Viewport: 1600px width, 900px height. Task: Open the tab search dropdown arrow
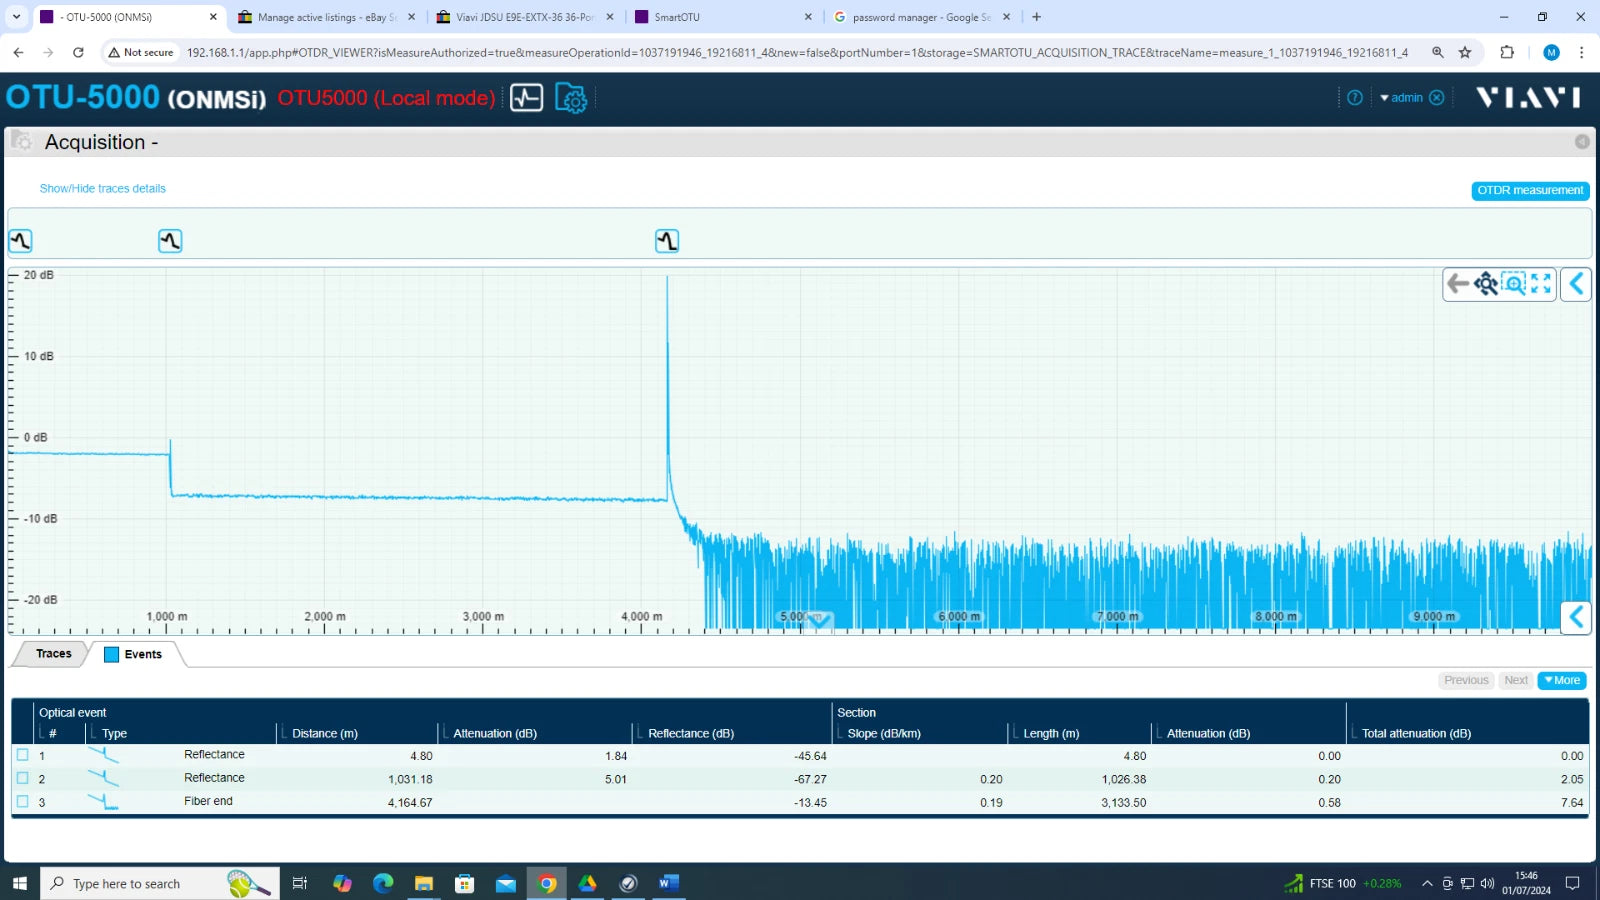(x=16, y=17)
